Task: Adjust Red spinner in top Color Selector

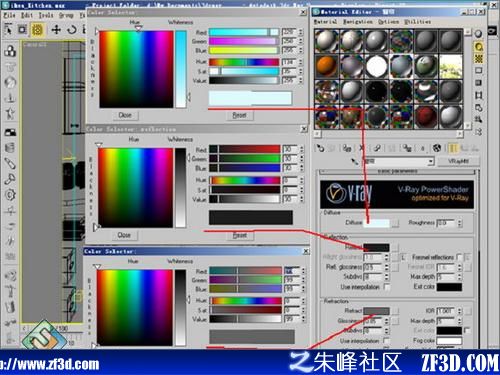Action: [x=301, y=32]
